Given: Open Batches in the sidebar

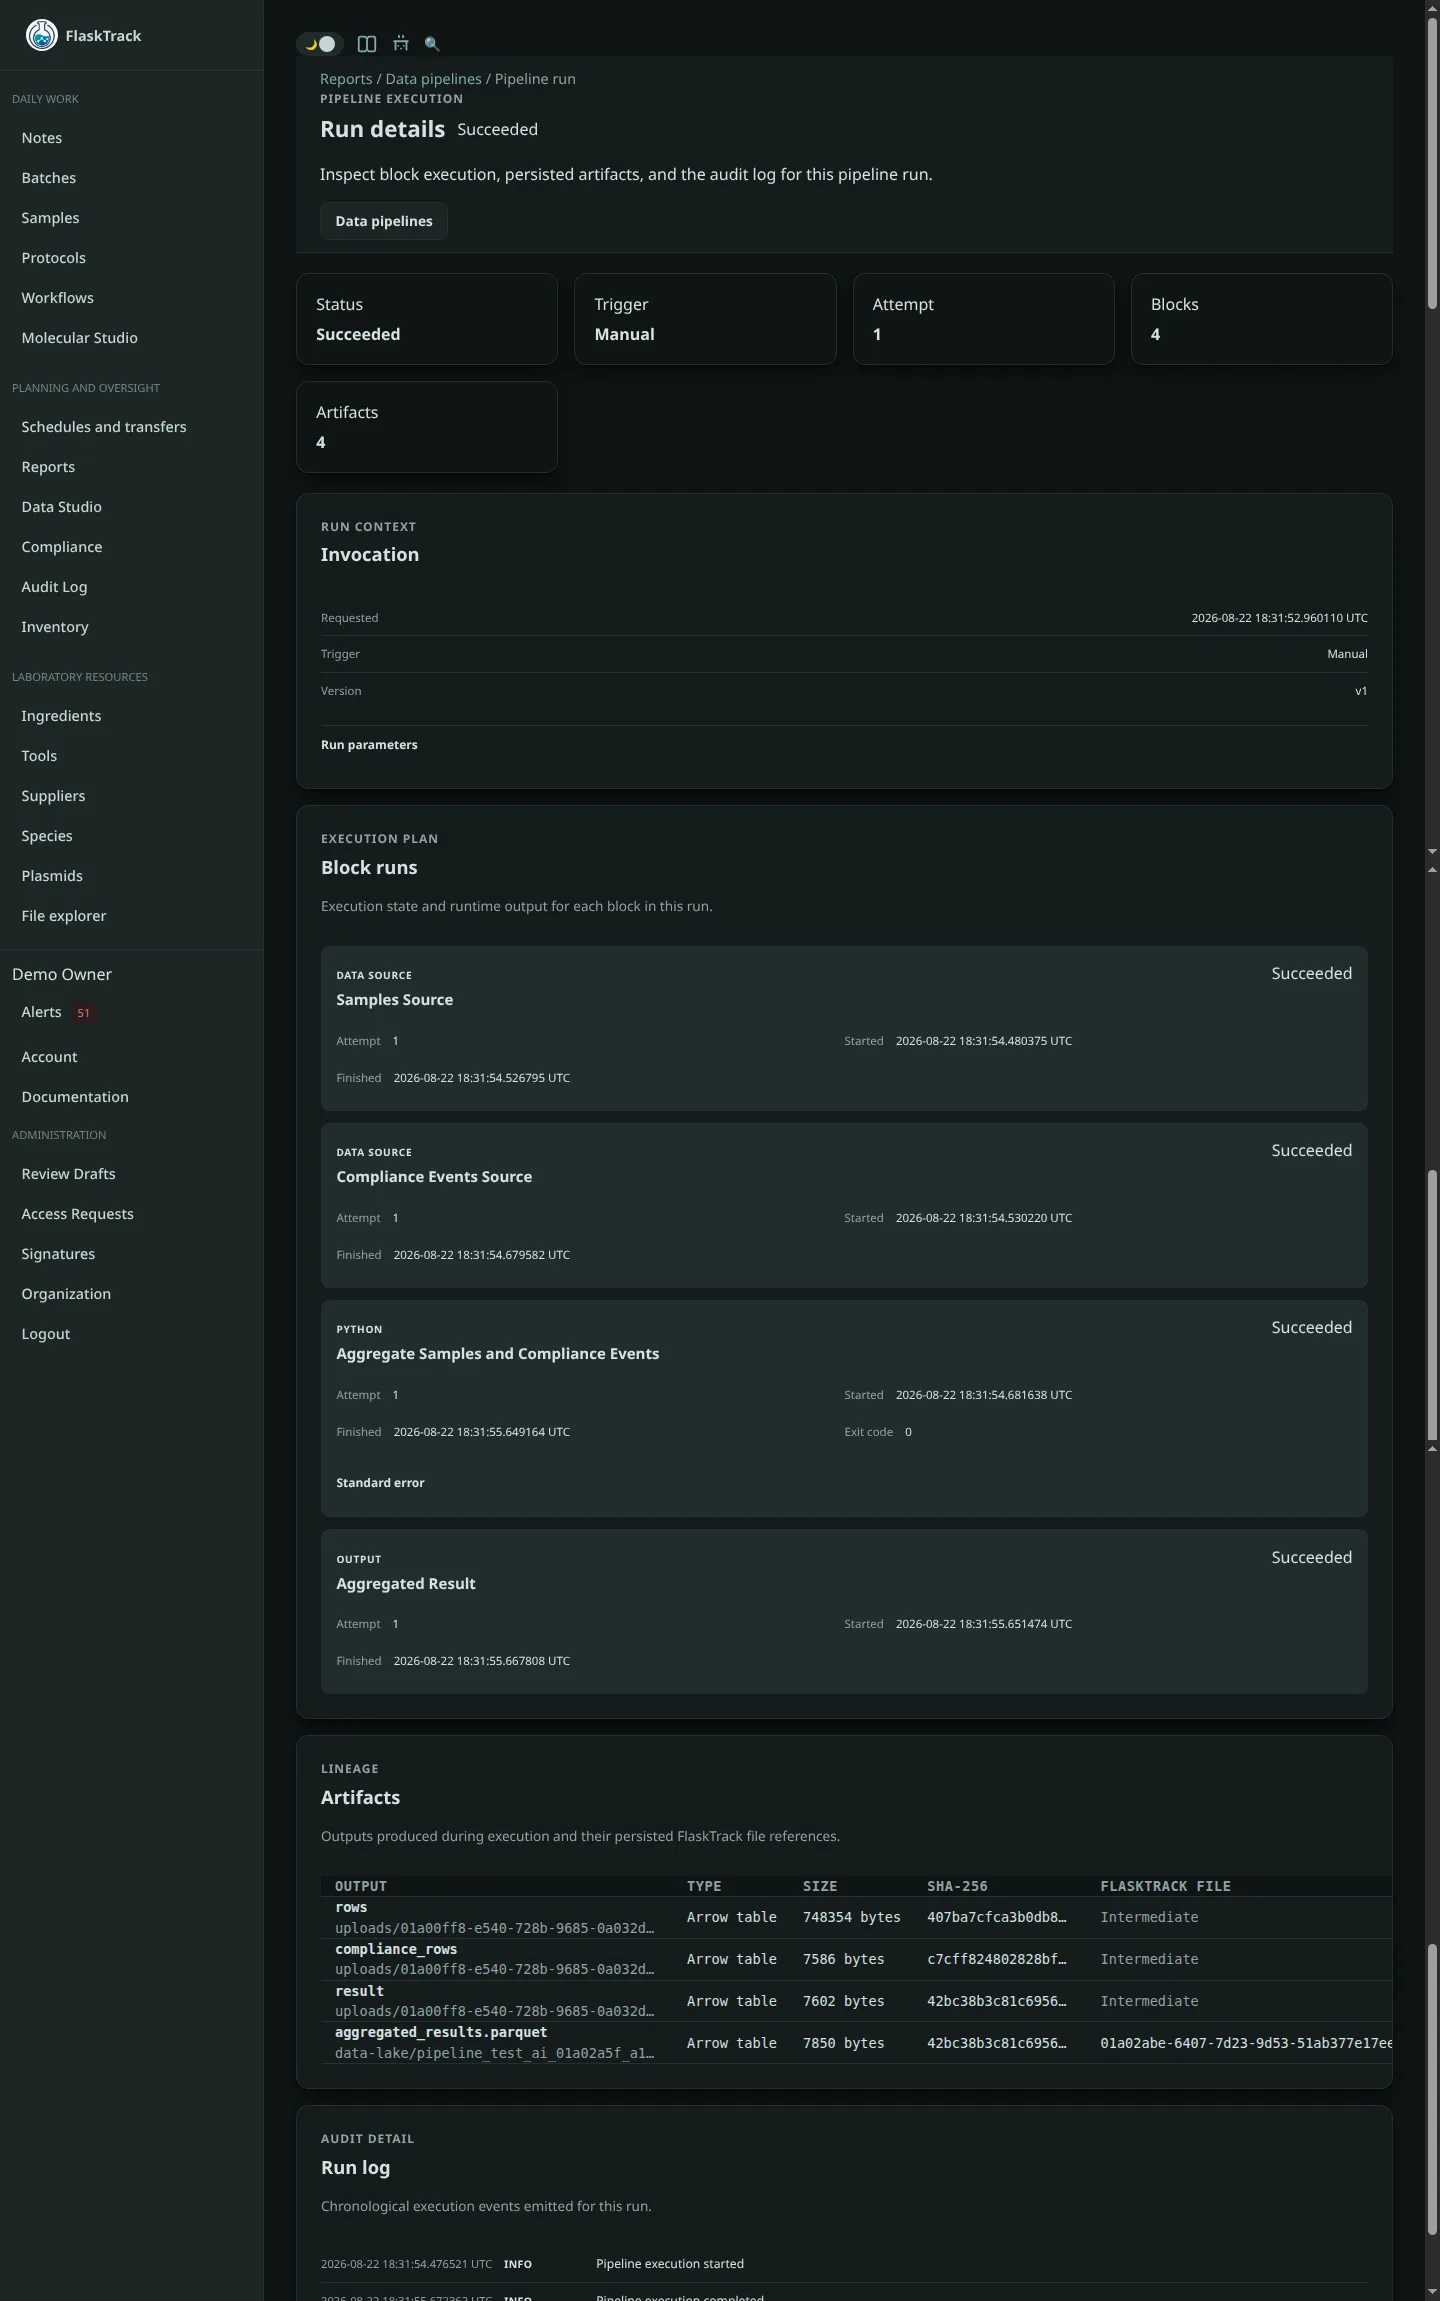Looking at the screenshot, I should (49, 178).
